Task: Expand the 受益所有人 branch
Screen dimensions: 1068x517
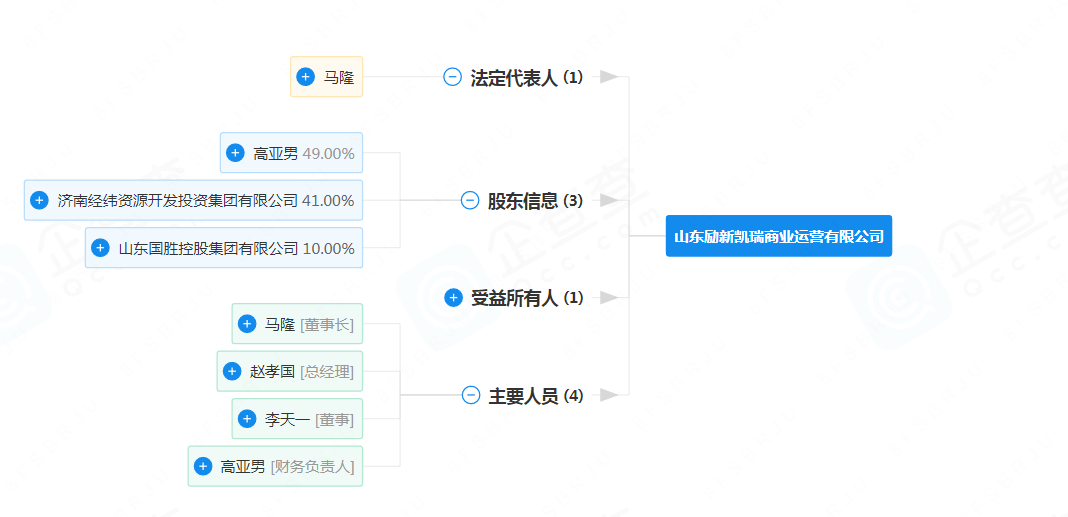Action: 453,297
